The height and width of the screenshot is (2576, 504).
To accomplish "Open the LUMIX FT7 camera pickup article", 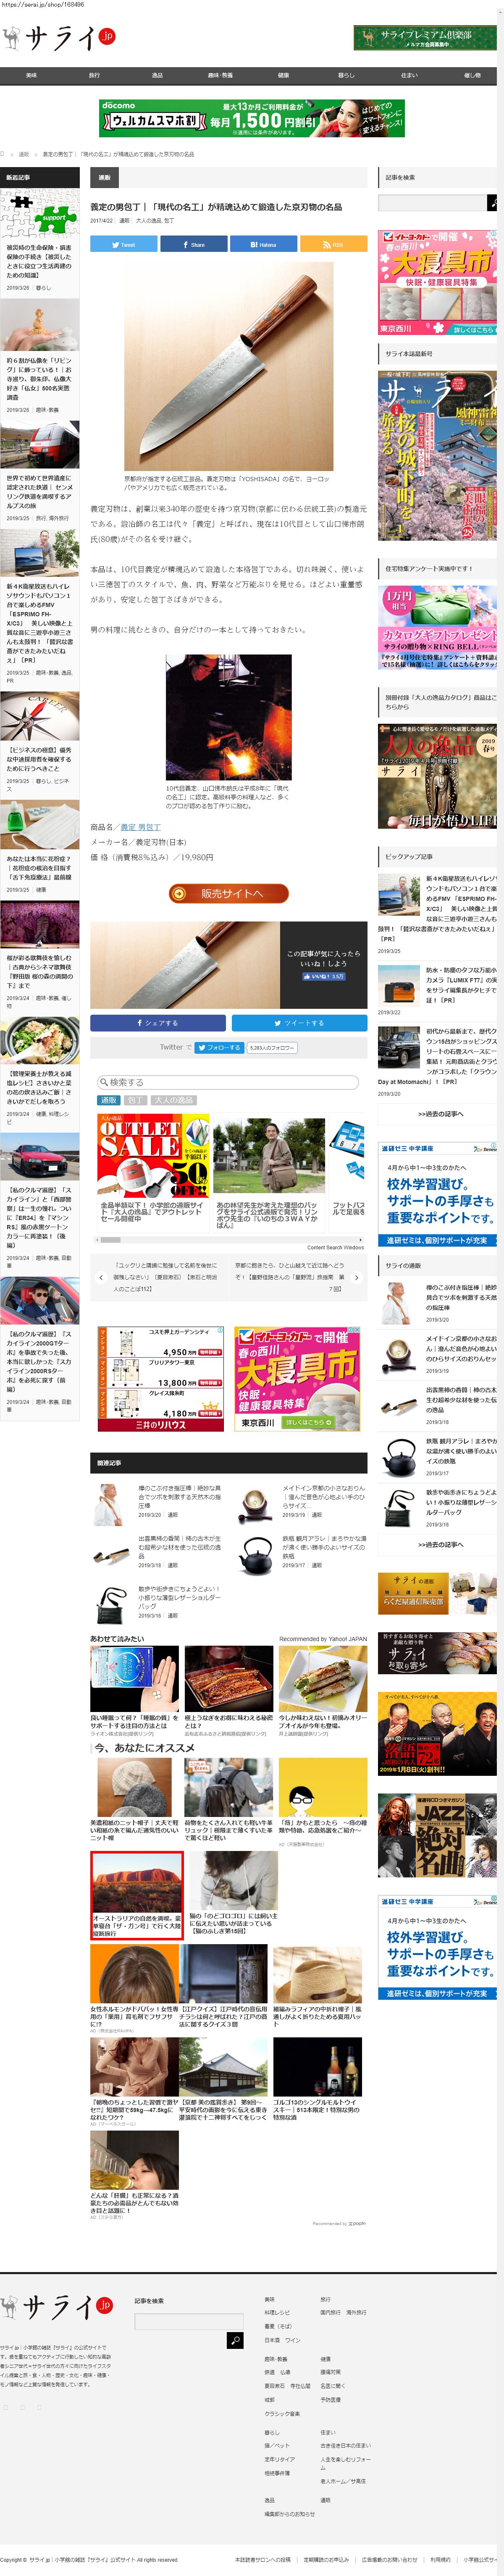I will click(x=437, y=985).
